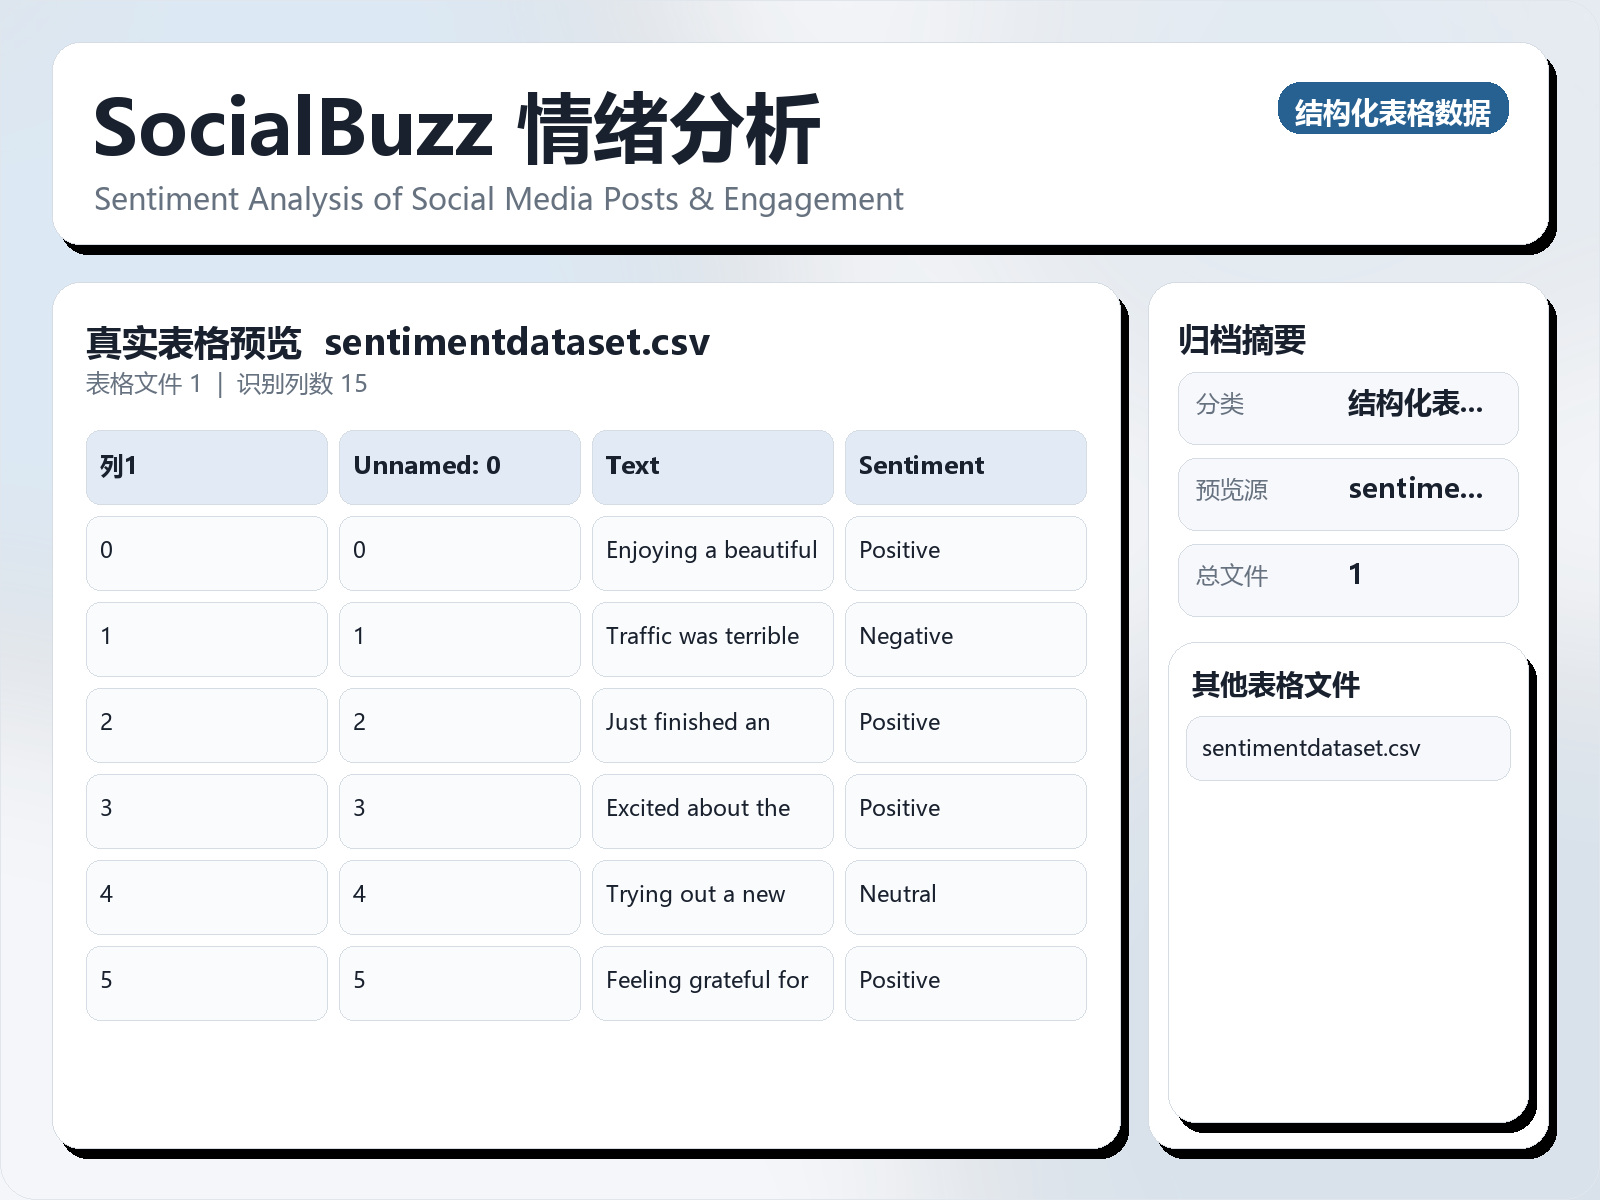Click the 其他表格文件 section heading
This screenshot has height=1200, width=1600.
(x=1275, y=687)
